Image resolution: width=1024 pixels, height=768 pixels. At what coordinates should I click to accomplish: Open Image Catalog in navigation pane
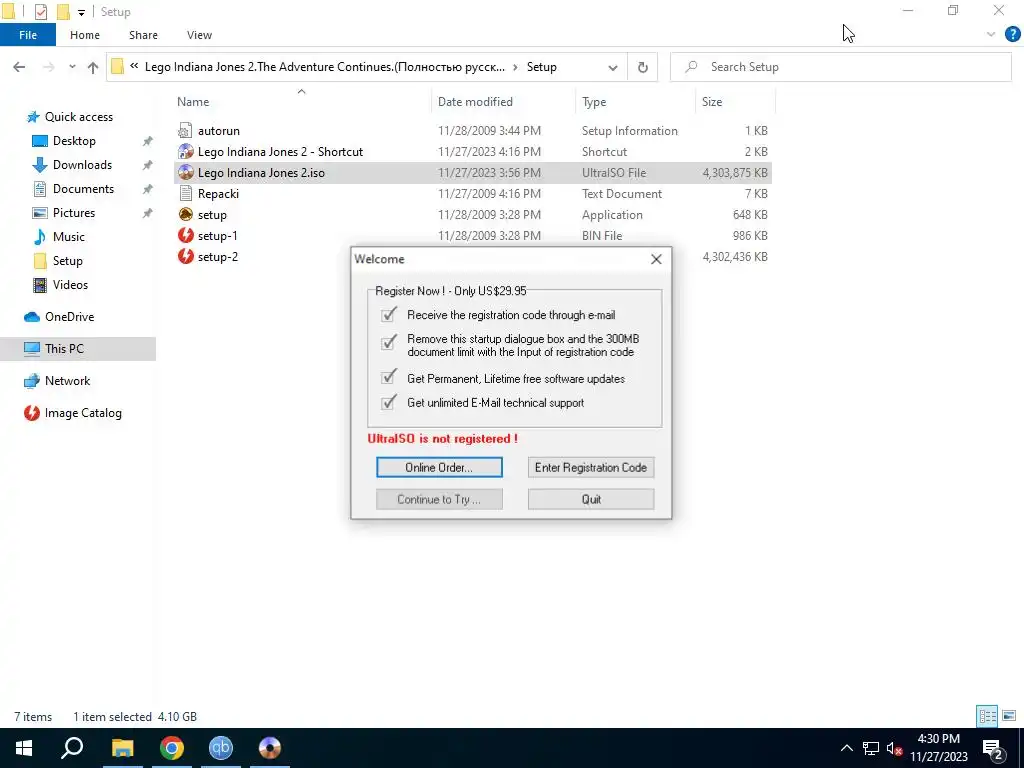(83, 413)
